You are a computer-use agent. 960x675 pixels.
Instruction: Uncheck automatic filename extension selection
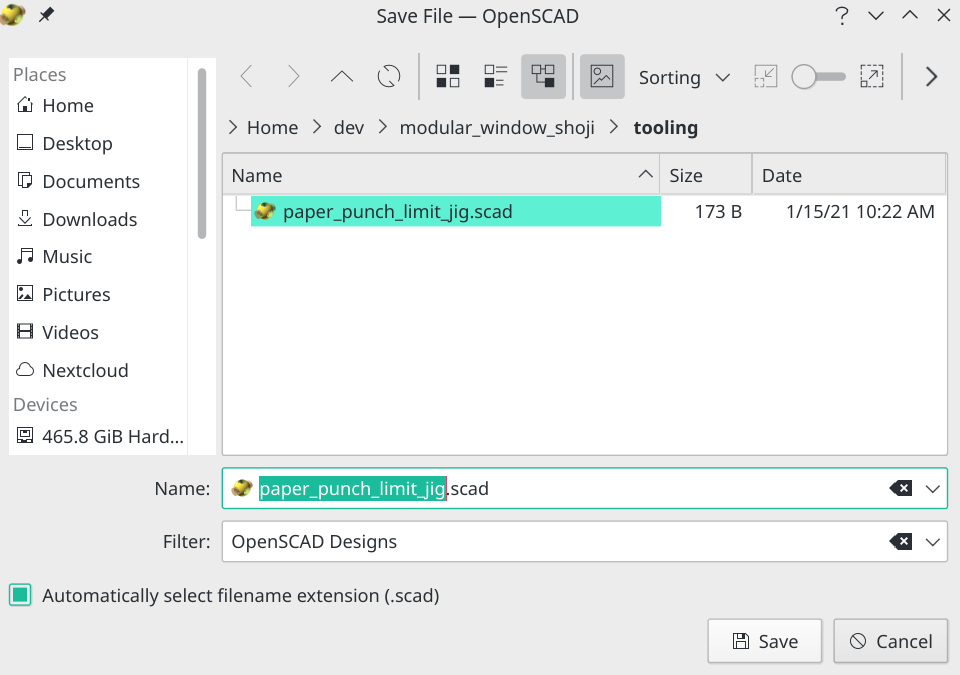click(x=22, y=595)
